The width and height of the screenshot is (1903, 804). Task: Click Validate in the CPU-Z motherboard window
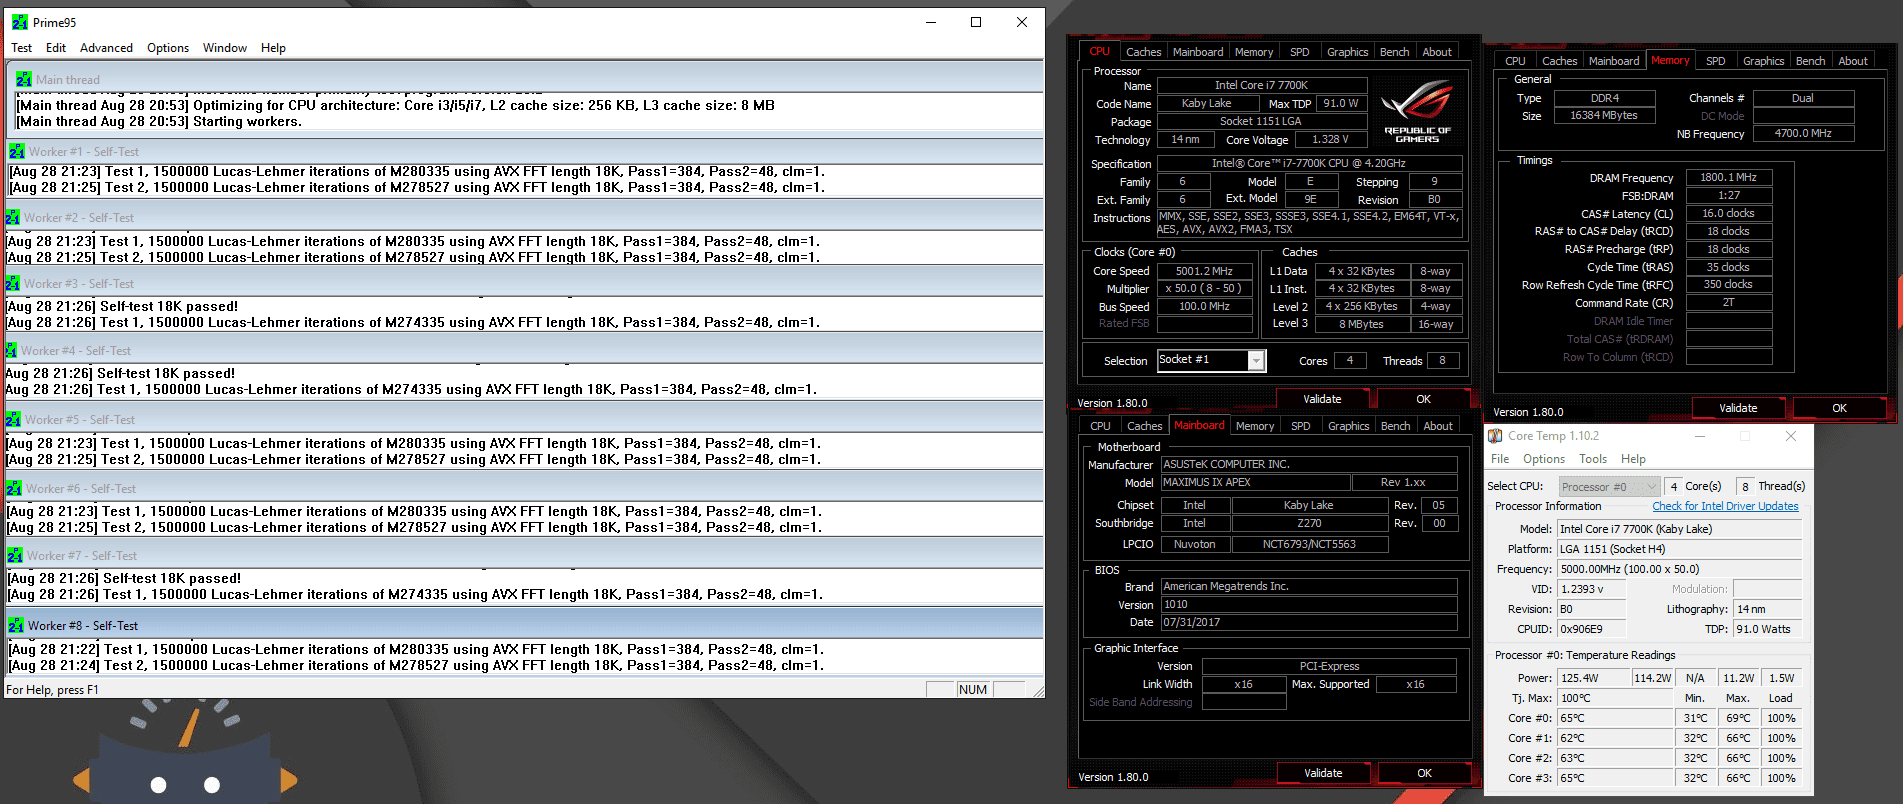(1323, 773)
